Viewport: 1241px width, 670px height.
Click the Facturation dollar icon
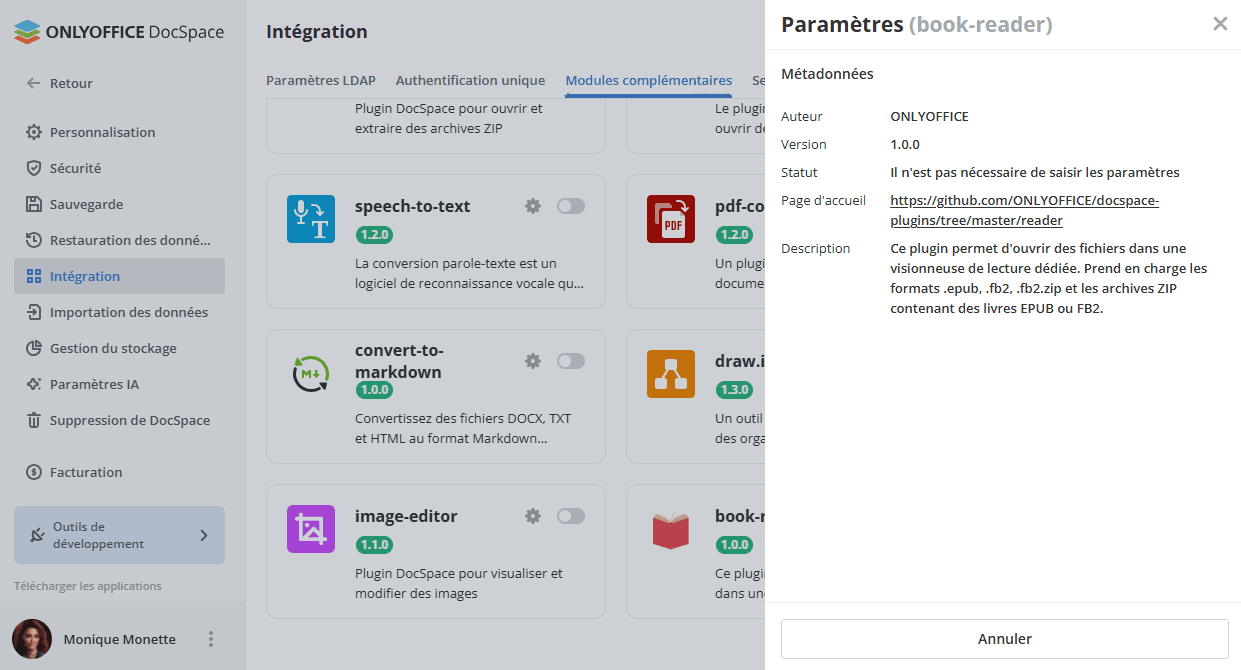[34, 472]
